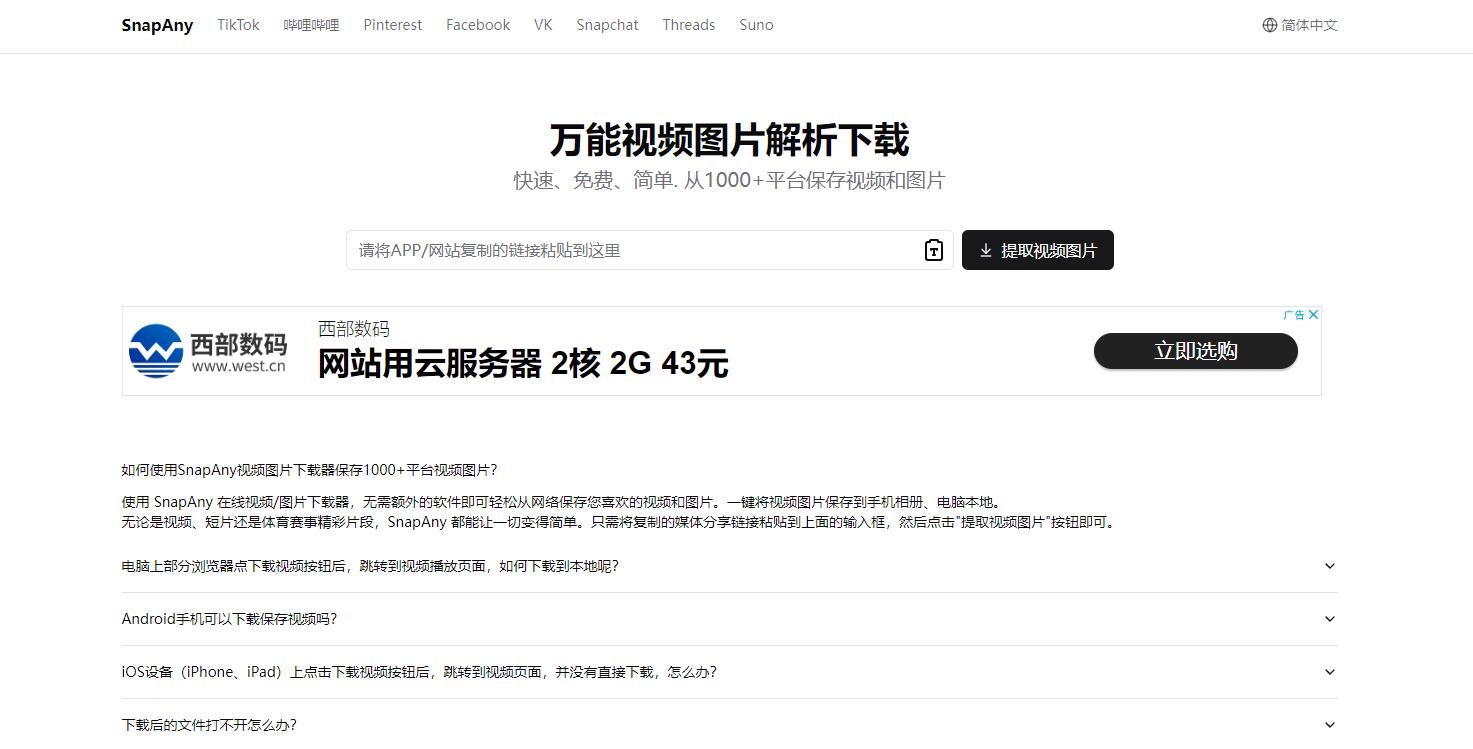The height and width of the screenshot is (749, 1473).
Task: Switch to the Suno section
Action: (x=755, y=25)
